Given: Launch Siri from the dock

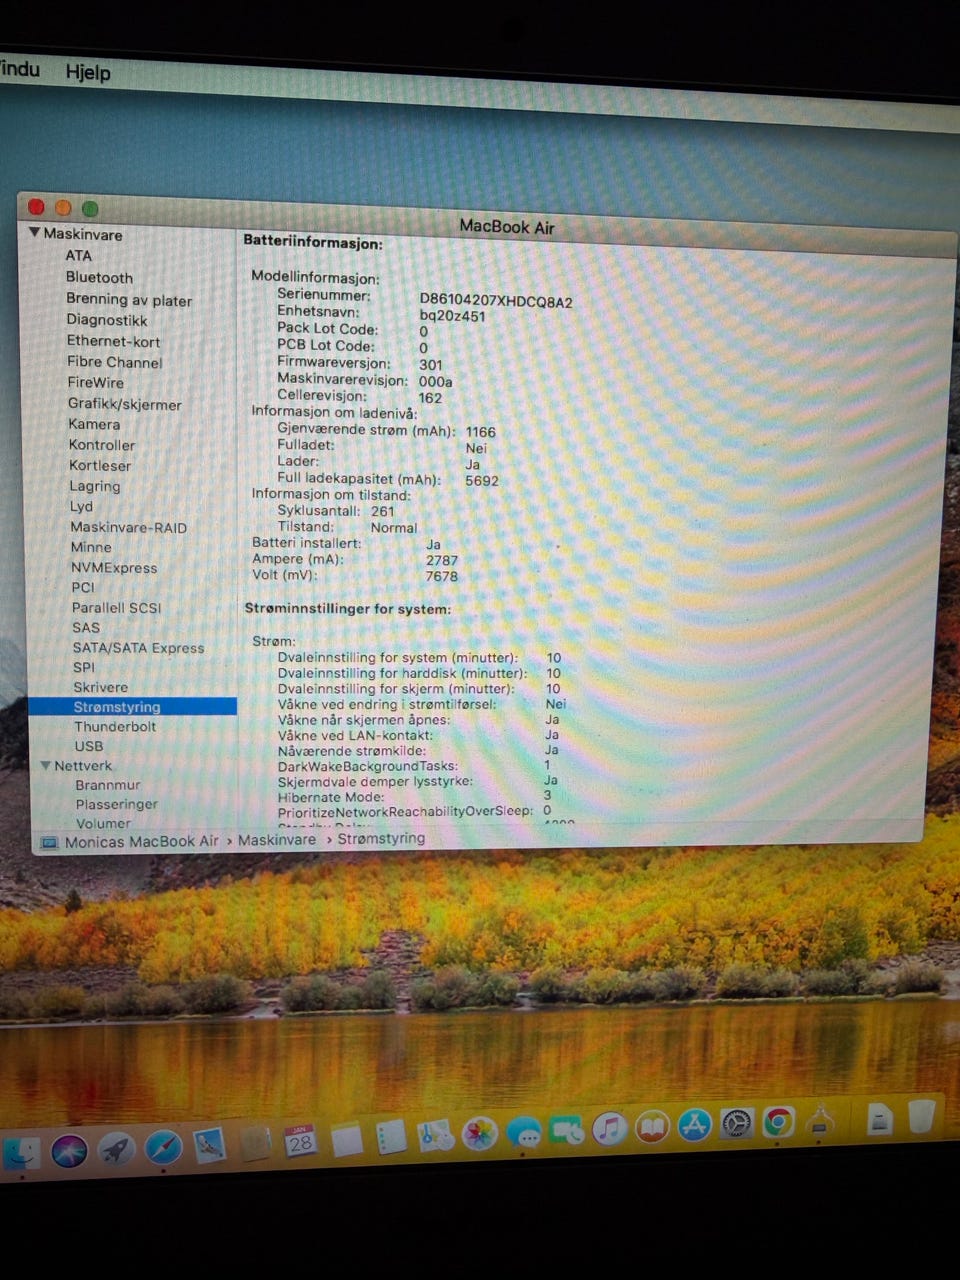Looking at the screenshot, I should click(69, 1152).
